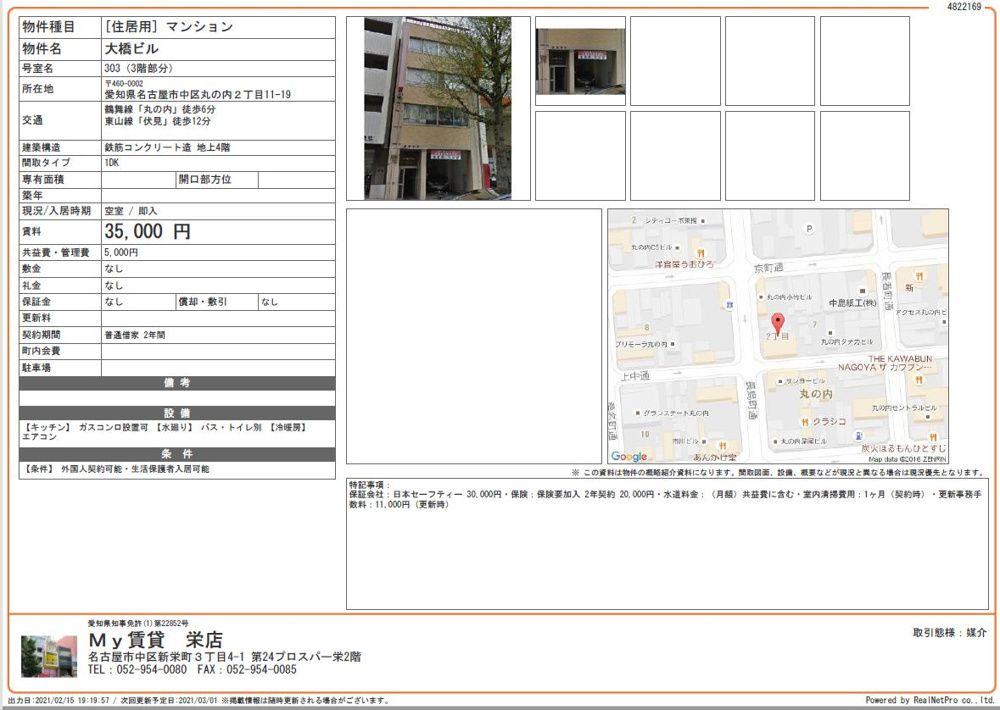
Task: Click the license number 愛知県知事免許
Action: tap(138, 624)
